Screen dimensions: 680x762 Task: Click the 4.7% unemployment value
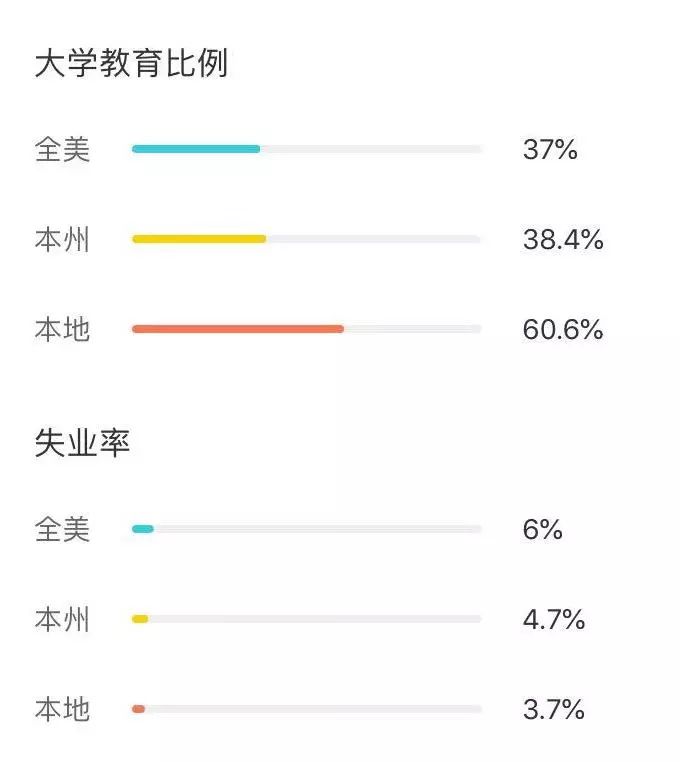[x=554, y=620]
